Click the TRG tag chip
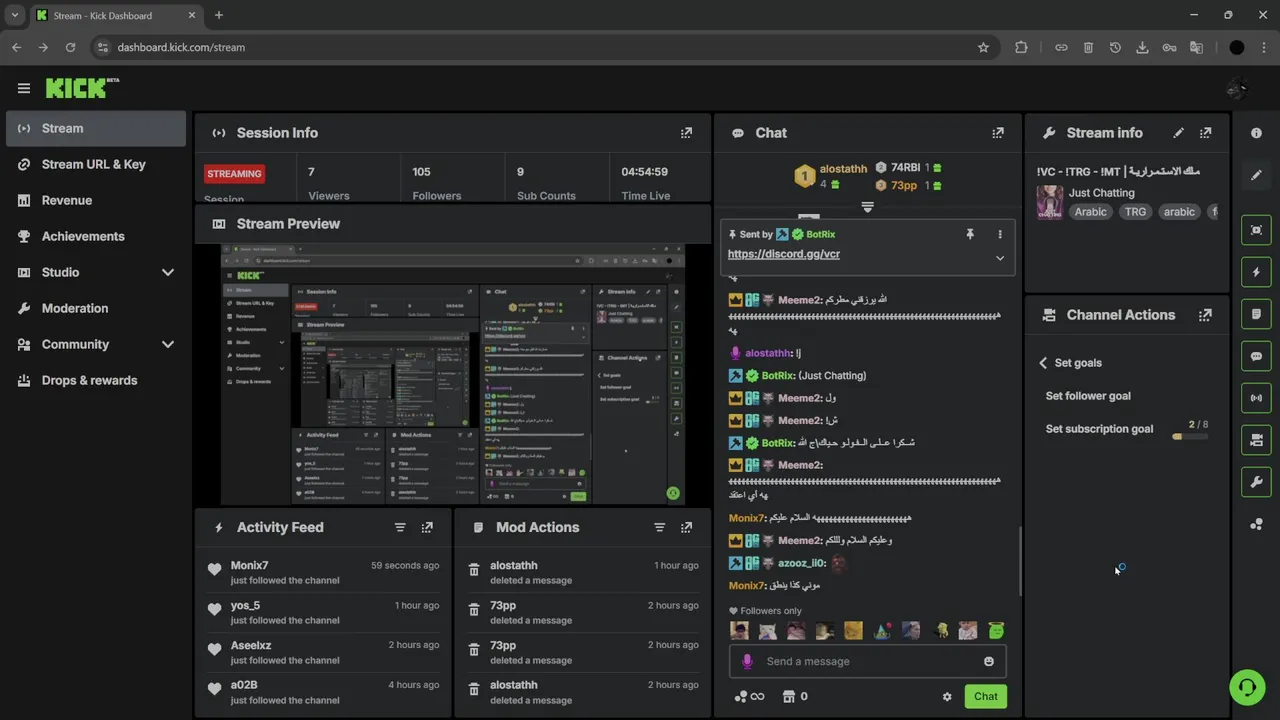Viewport: 1280px width, 720px height. [x=1135, y=212]
